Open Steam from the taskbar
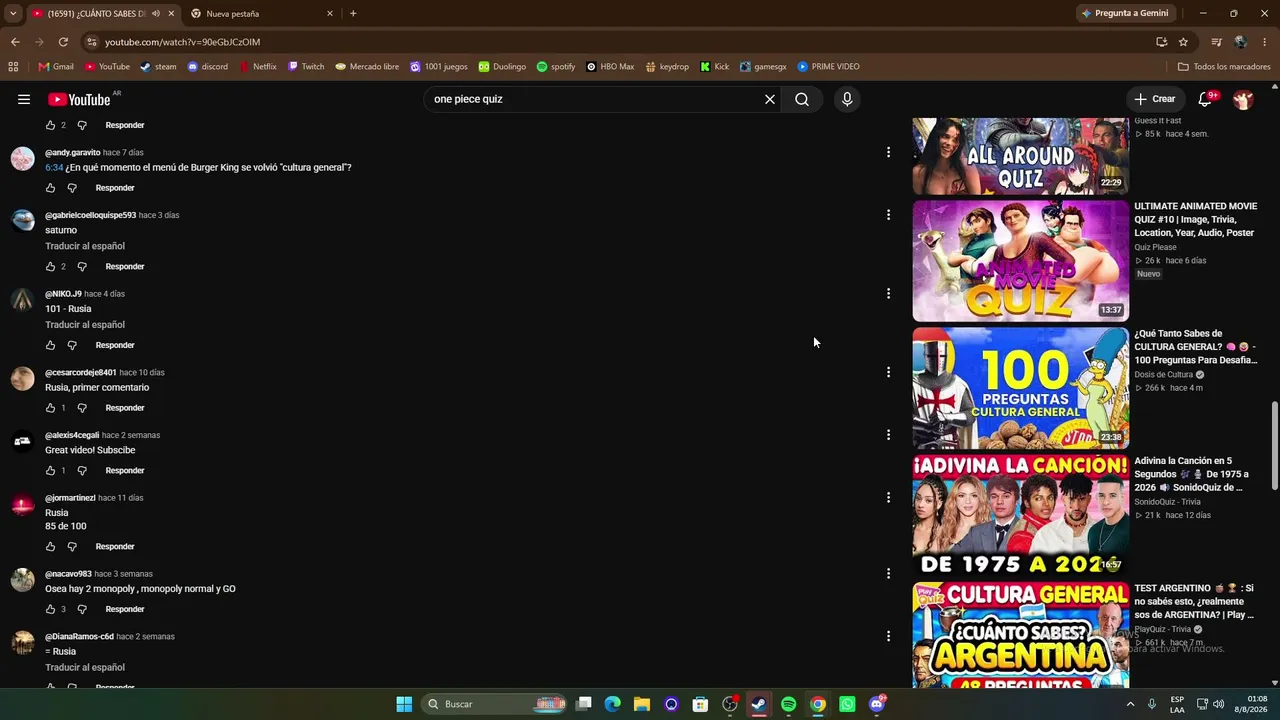Viewport: 1280px width, 720px height. click(x=759, y=704)
